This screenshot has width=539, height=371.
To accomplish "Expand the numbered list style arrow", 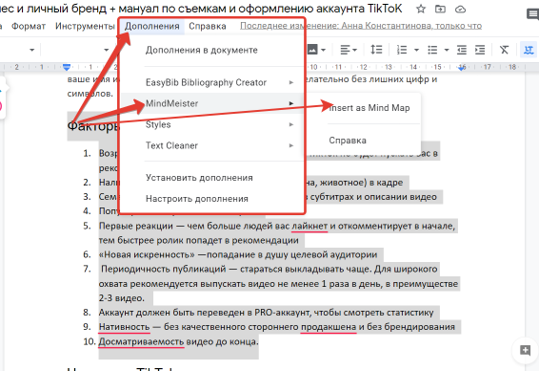I will point(416,50).
